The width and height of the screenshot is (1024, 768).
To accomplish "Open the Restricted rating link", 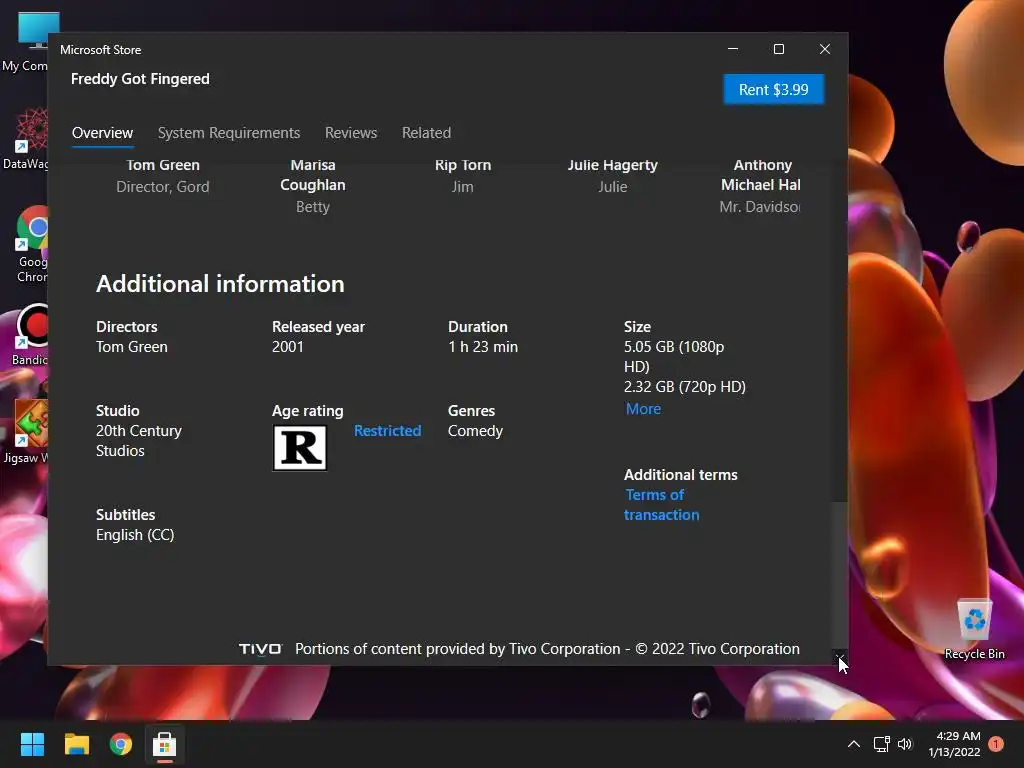I will (x=387, y=430).
